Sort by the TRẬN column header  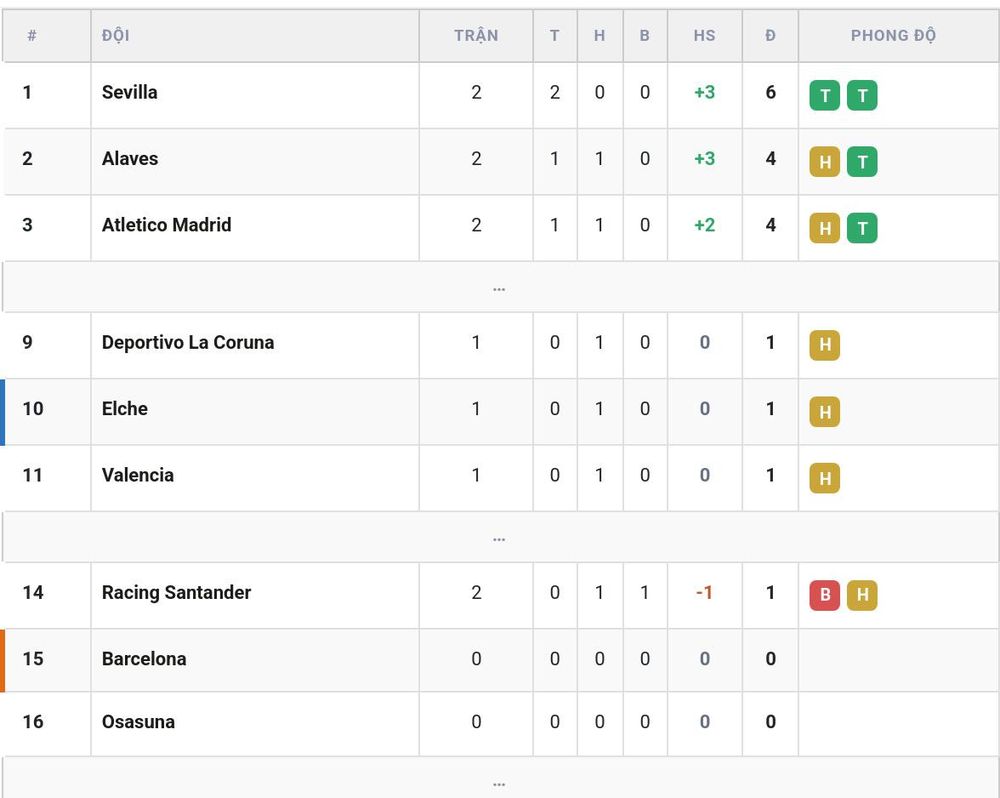(x=476, y=36)
